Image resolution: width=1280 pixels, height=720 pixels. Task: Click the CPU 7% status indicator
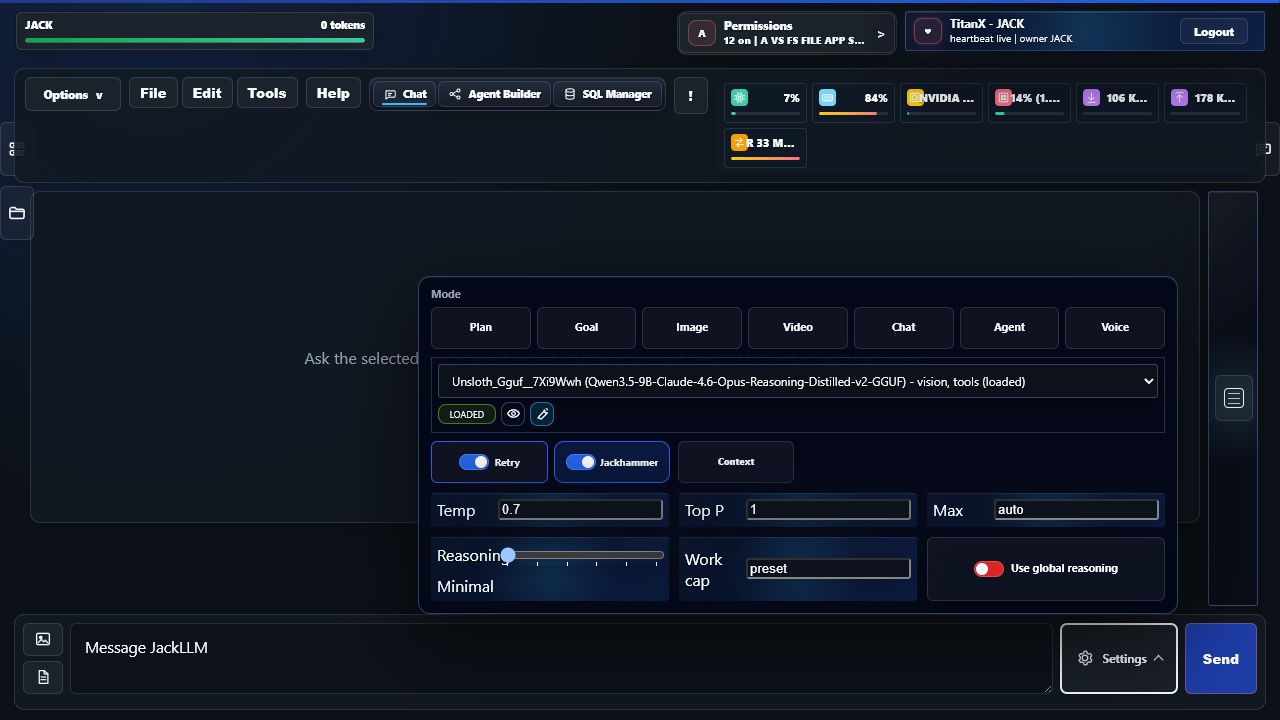[765, 102]
